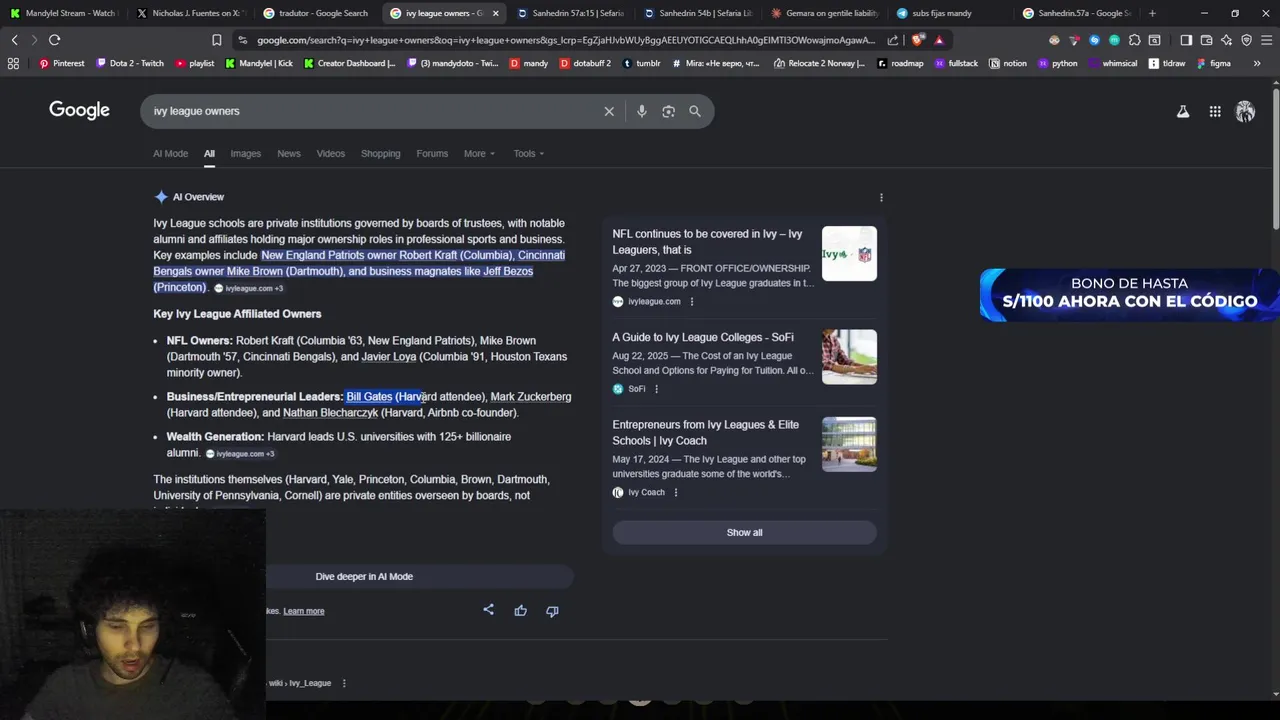The height and width of the screenshot is (720, 1280).
Task: Open the Brave Wallet icon
Action: [1206, 40]
